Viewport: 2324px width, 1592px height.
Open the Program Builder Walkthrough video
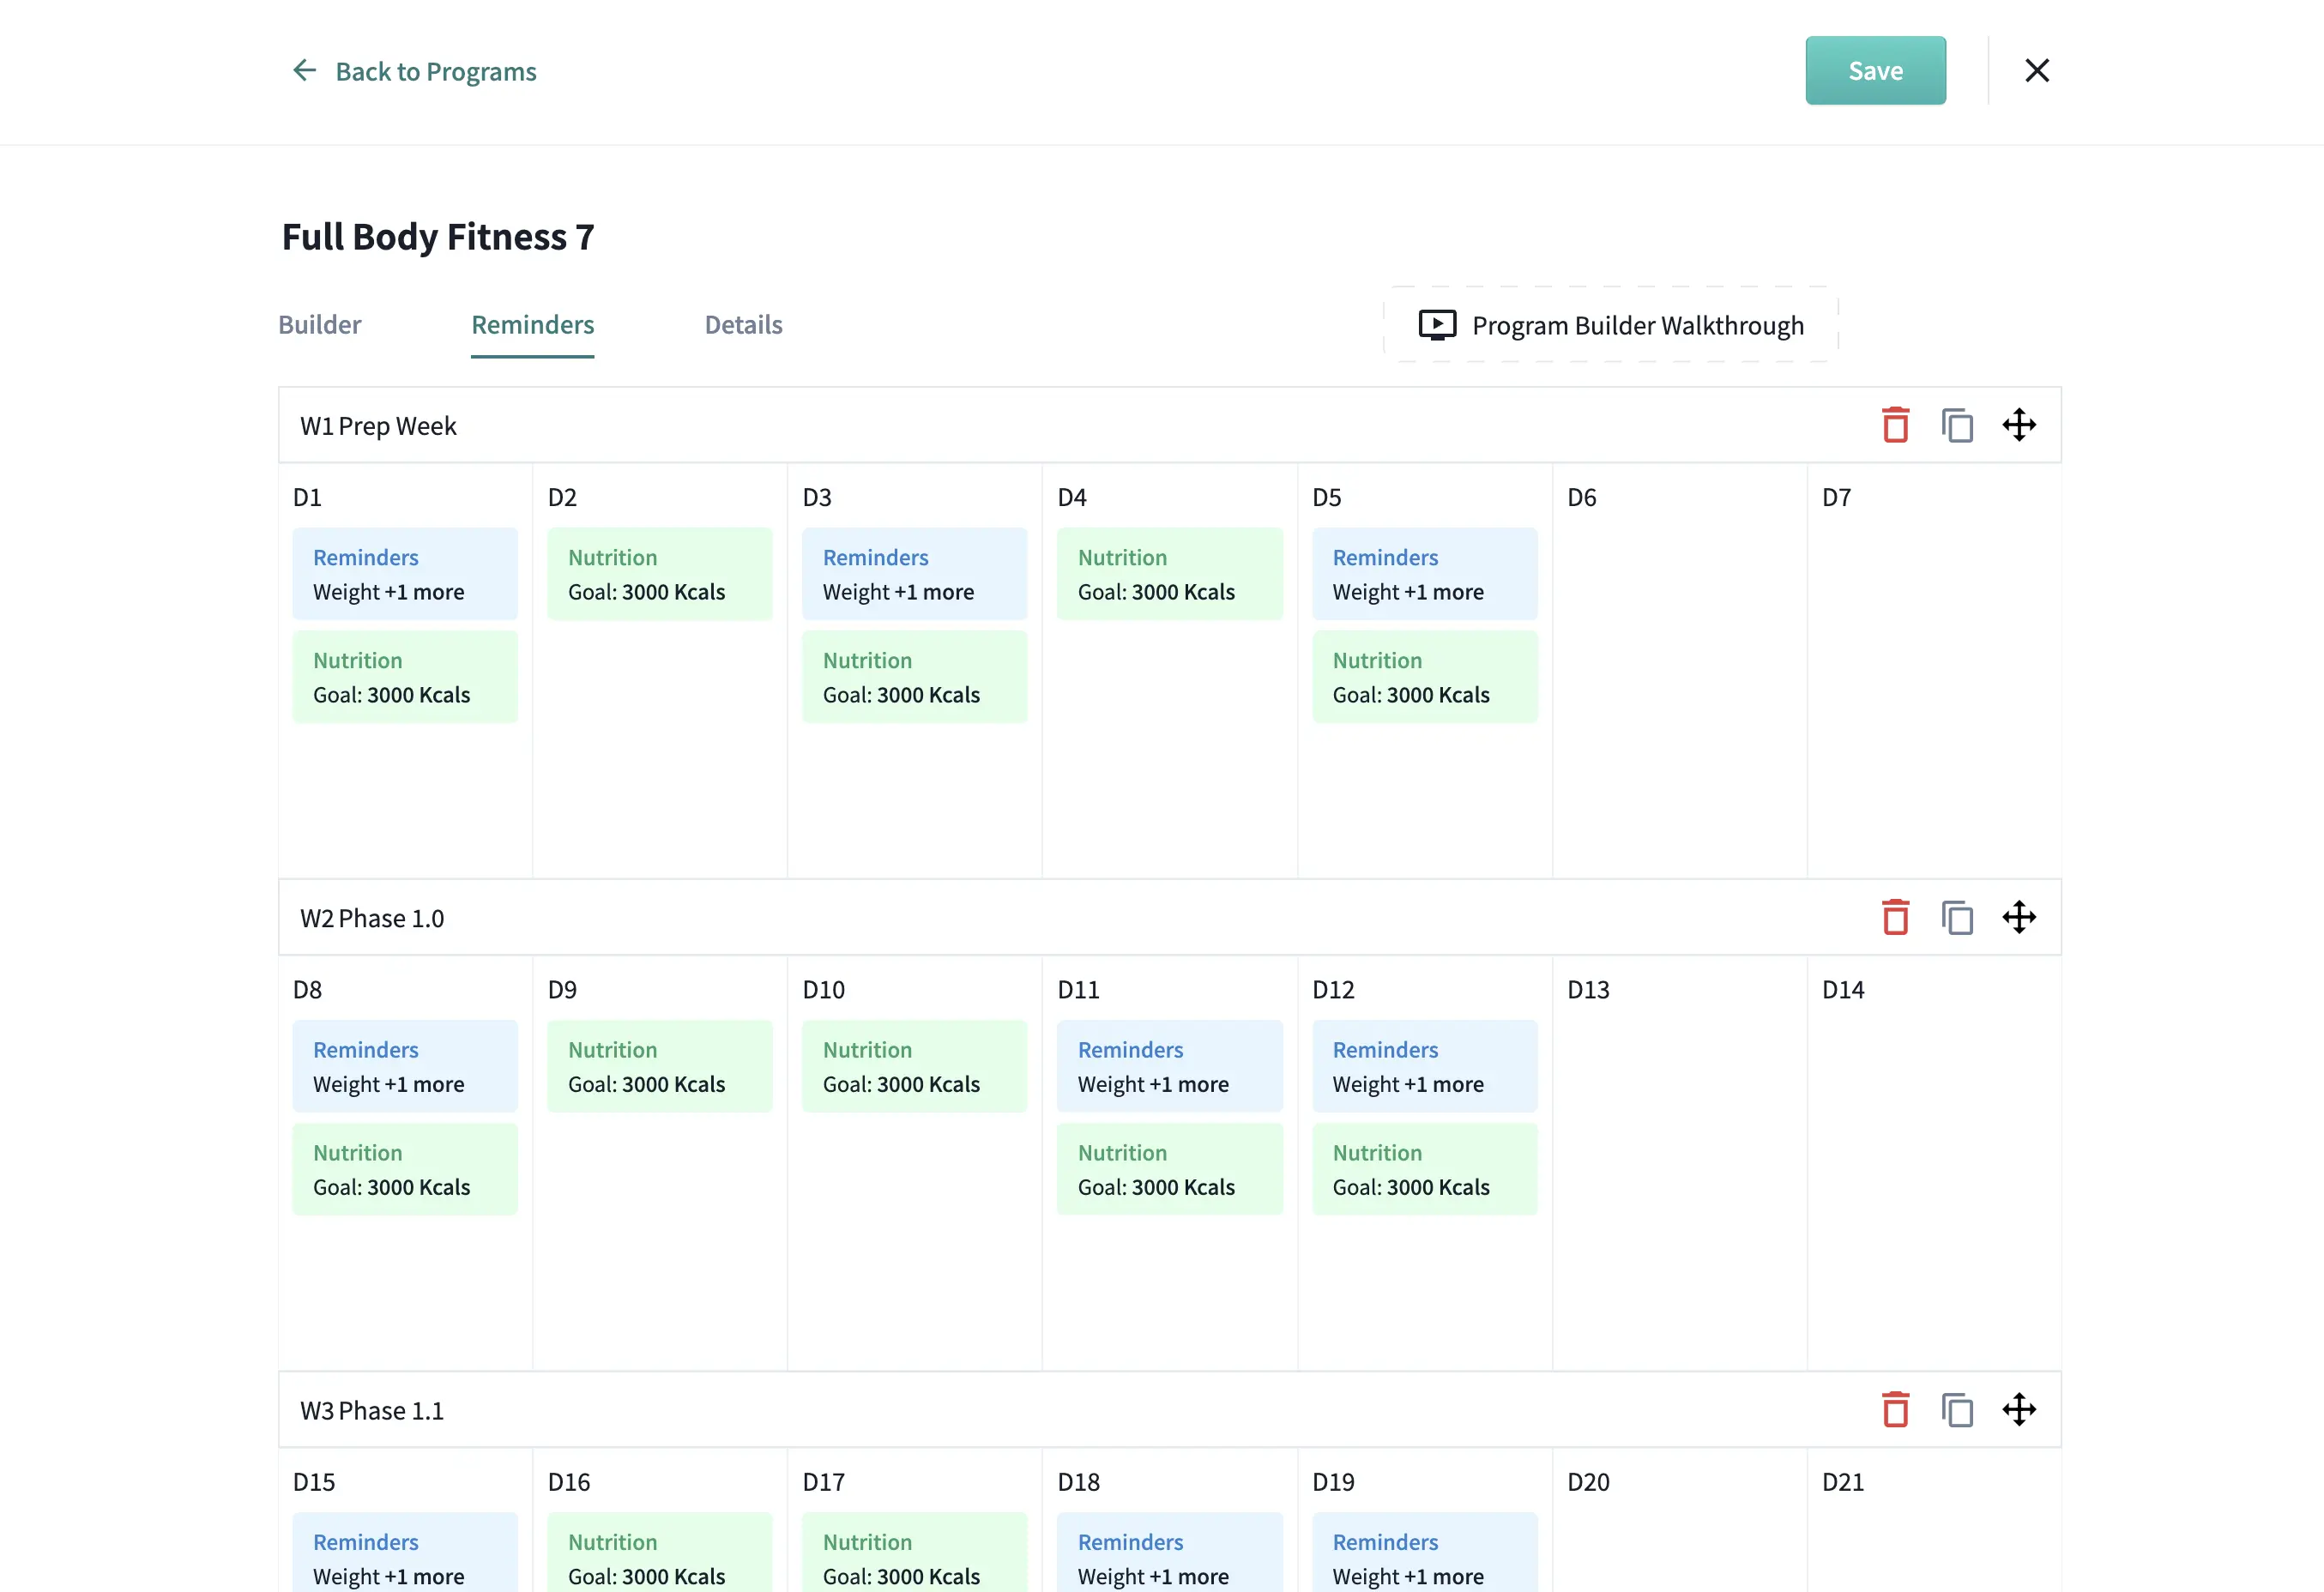1610,325
